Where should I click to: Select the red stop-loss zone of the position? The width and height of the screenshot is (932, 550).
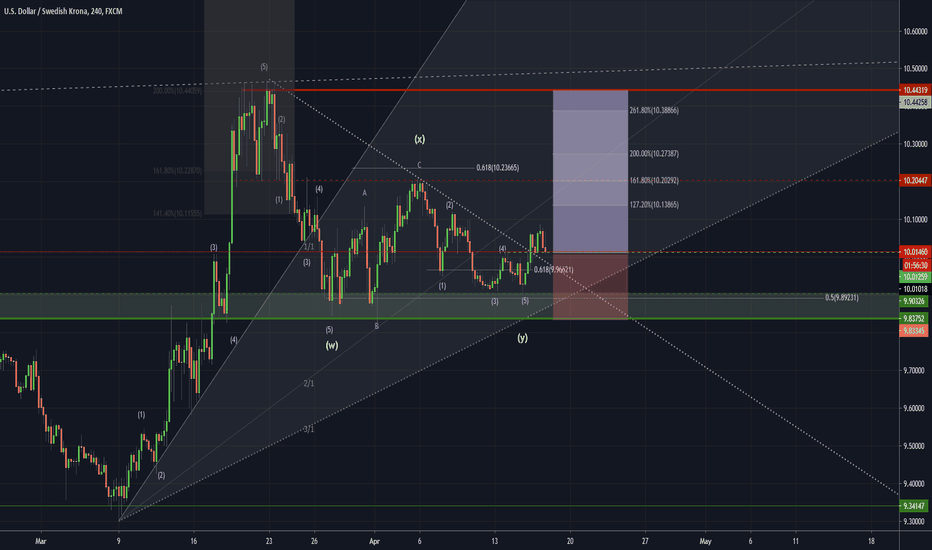pyautogui.click(x=590, y=286)
